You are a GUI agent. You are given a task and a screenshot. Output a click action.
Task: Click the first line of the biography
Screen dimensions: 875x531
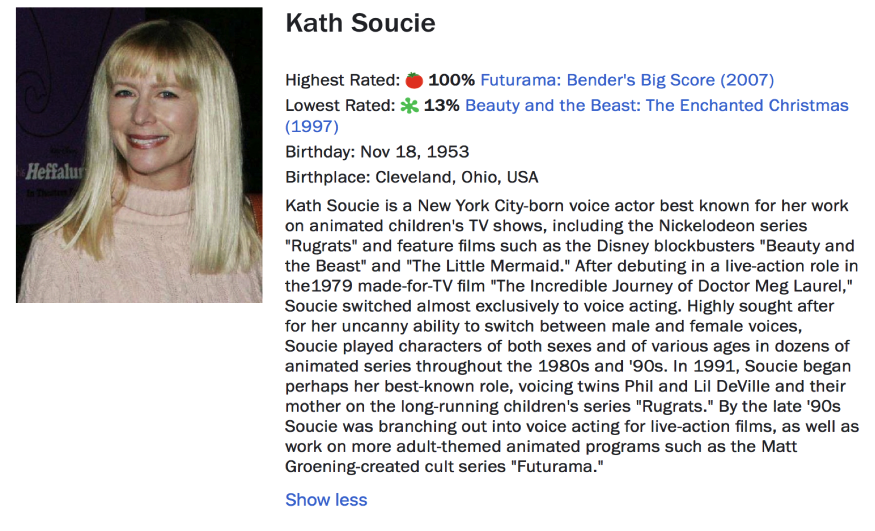tap(566, 206)
